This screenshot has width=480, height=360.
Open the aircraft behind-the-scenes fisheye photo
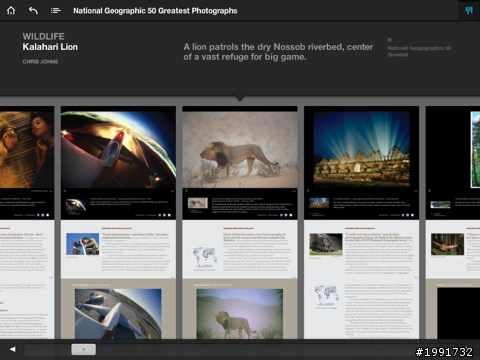click(118, 314)
